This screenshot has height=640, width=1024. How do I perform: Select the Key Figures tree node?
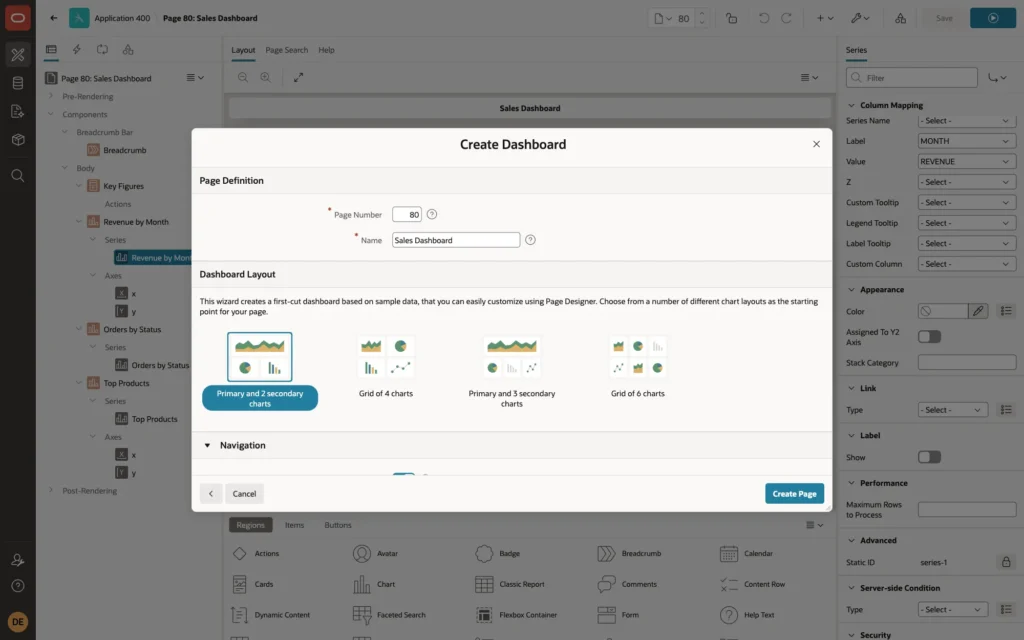pyautogui.click(x=123, y=186)
